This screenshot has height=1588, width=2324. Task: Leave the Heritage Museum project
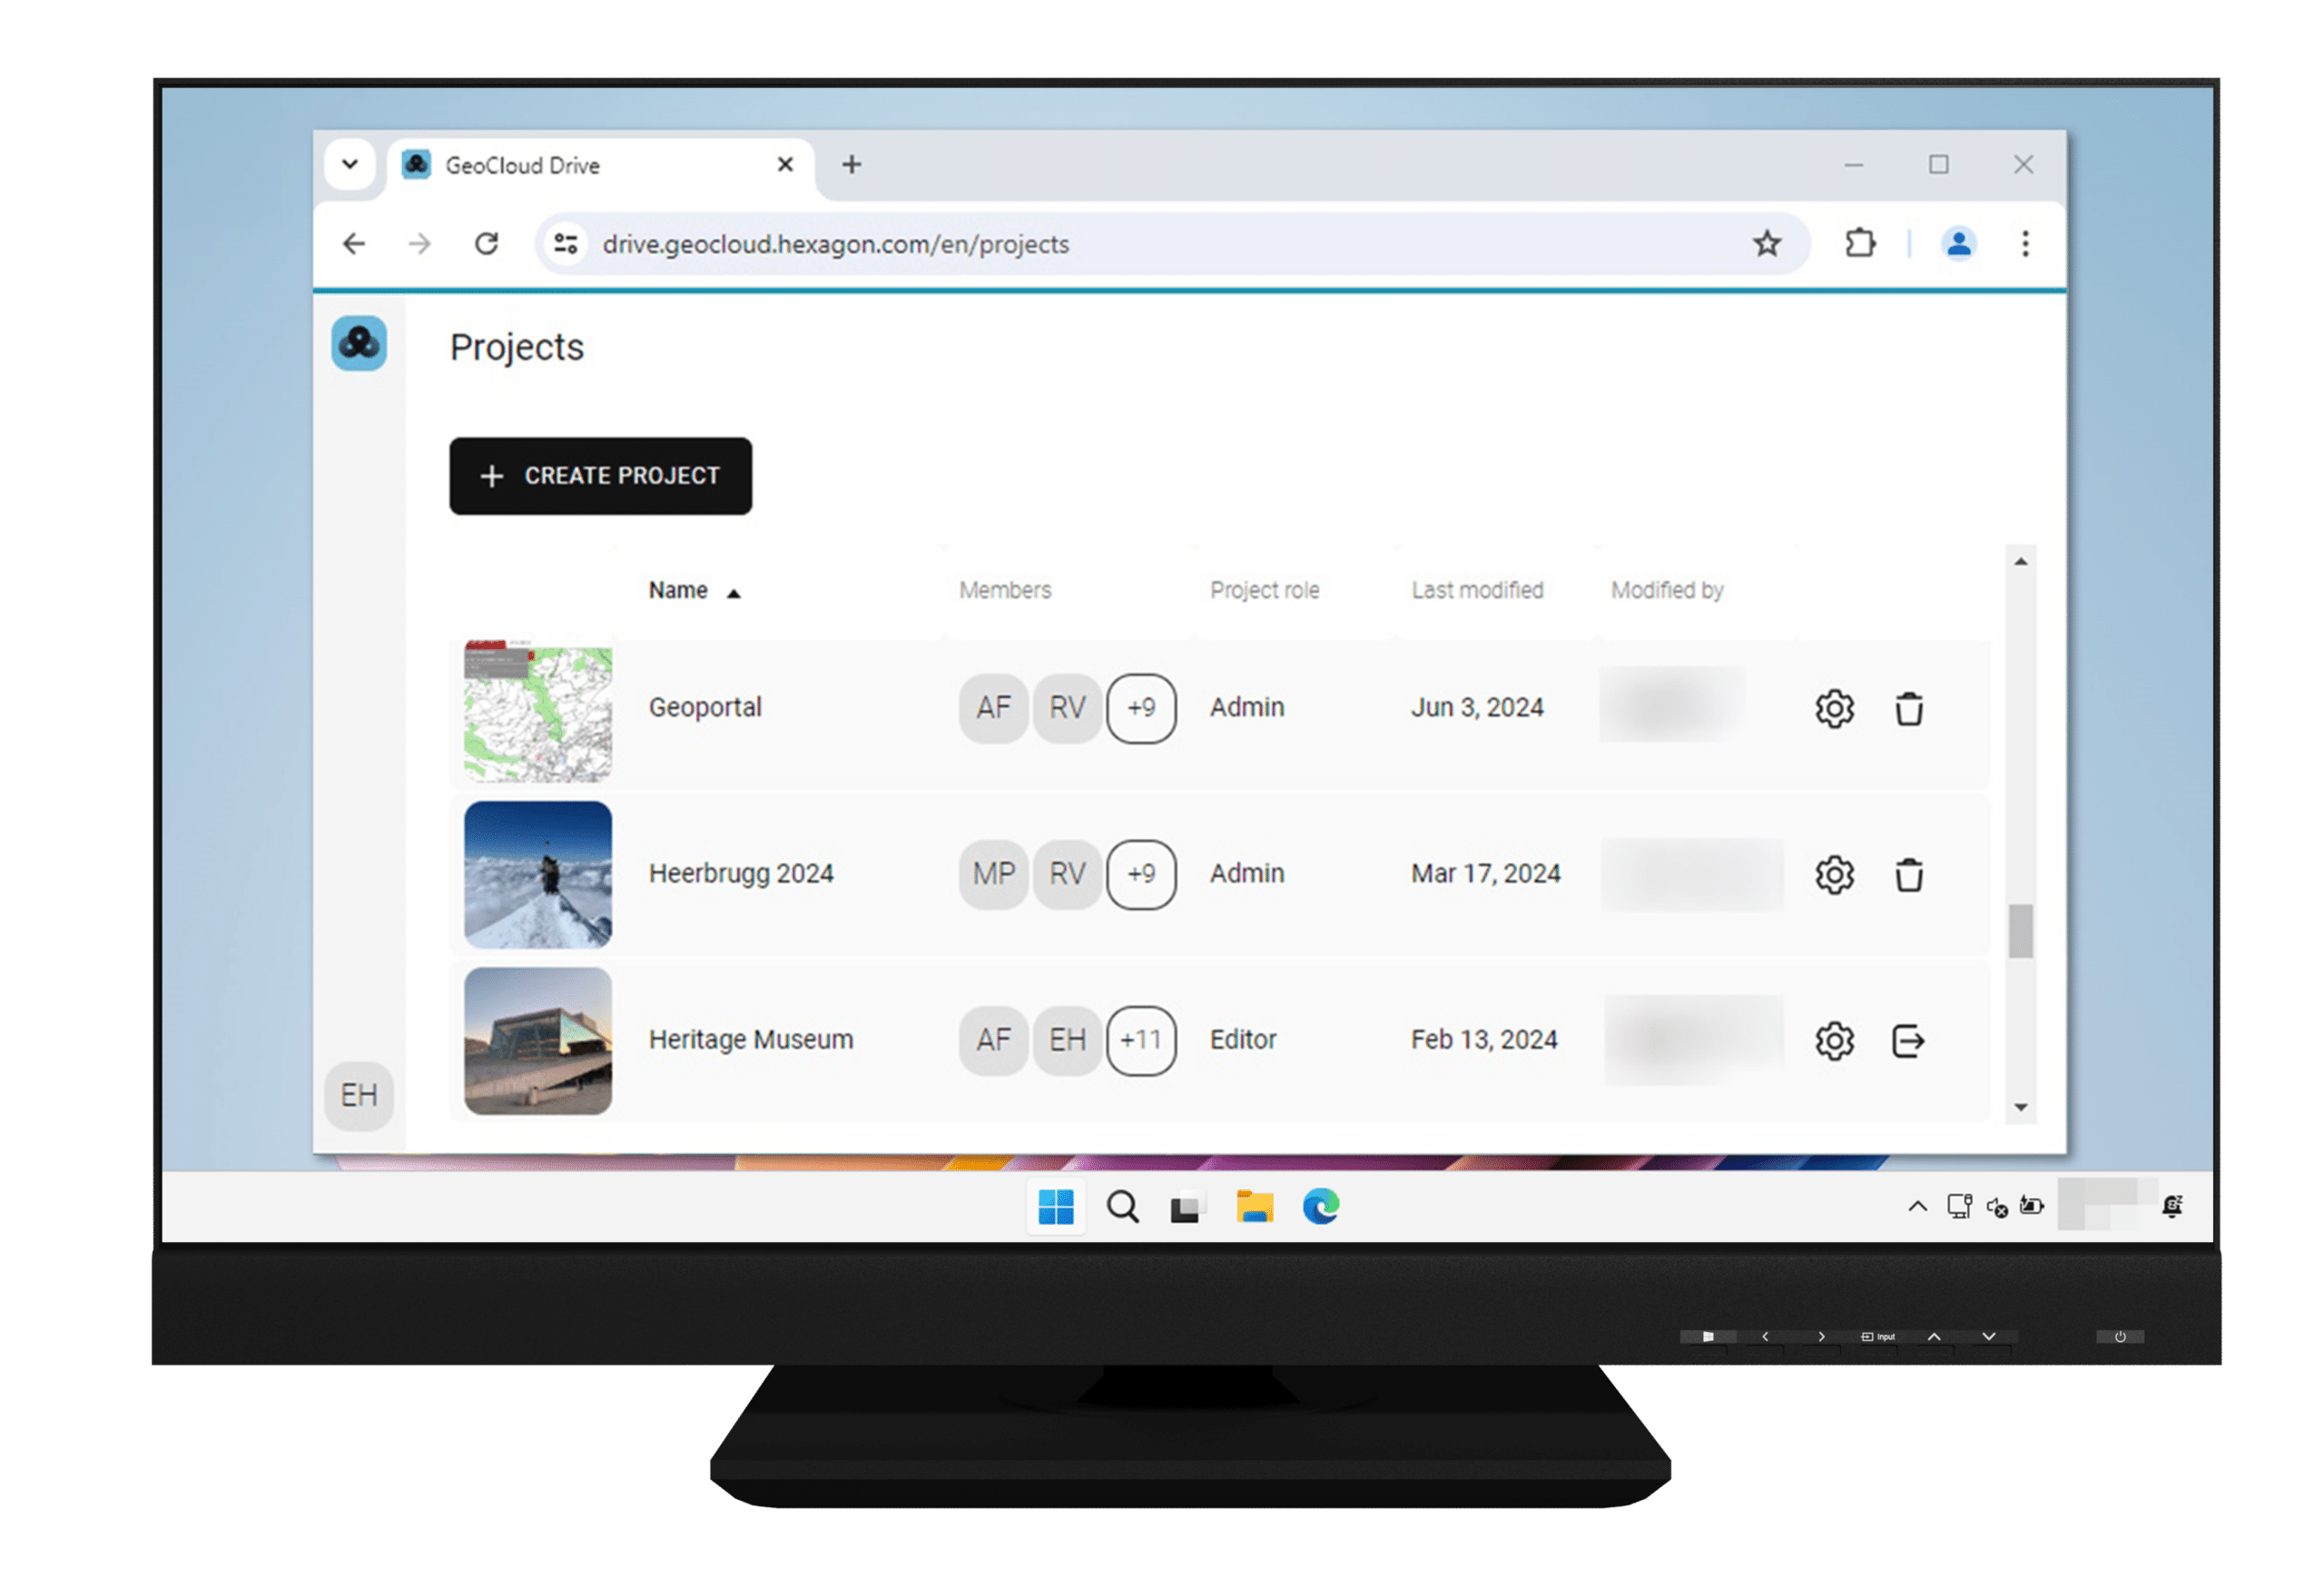[x=1911, y=1041]
